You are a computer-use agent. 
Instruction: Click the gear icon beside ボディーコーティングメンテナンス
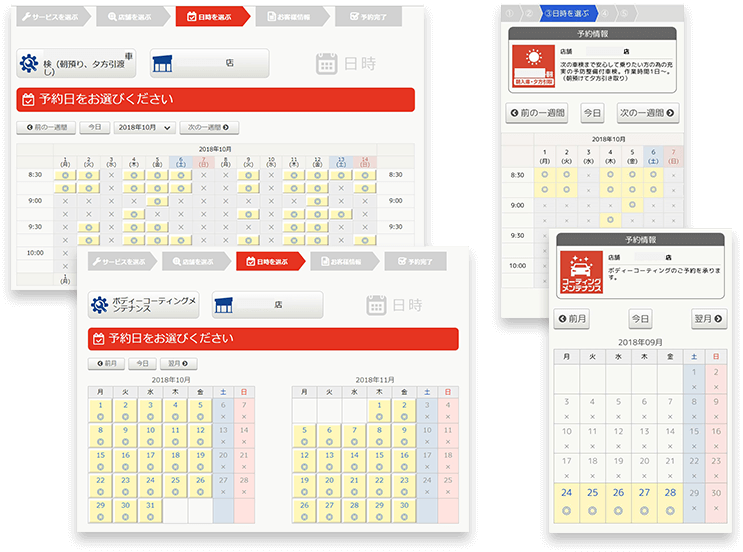tap(99, 305)
